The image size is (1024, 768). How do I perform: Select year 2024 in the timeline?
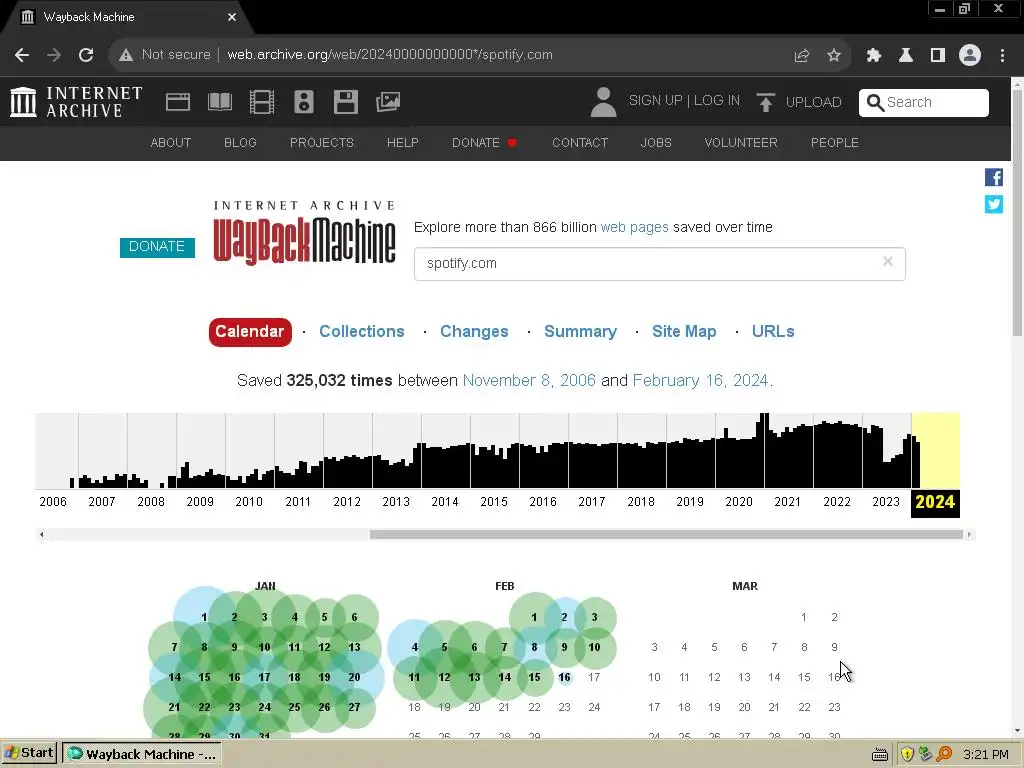pyautogui.click(x=935, y=502)
